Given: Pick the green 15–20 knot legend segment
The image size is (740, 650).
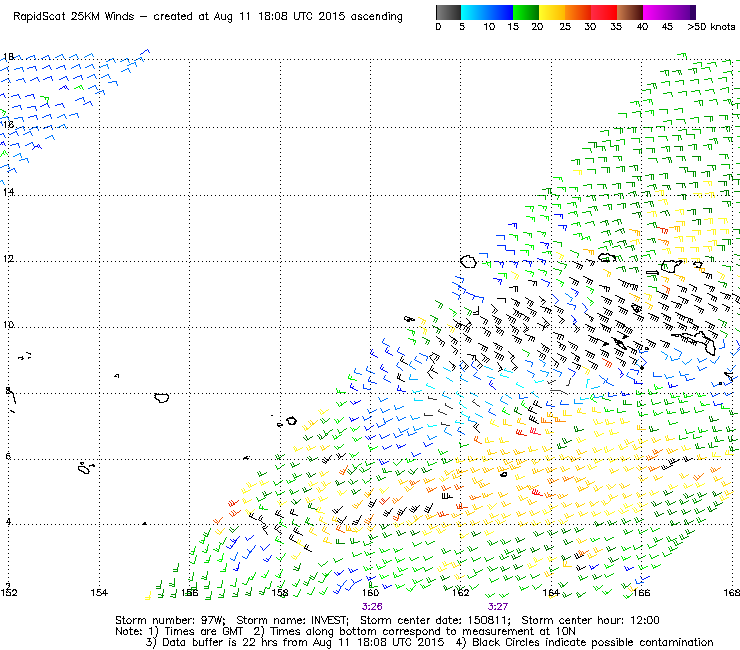Looking at the screenshot, I should pyautogui.click(x=526, y=12).
